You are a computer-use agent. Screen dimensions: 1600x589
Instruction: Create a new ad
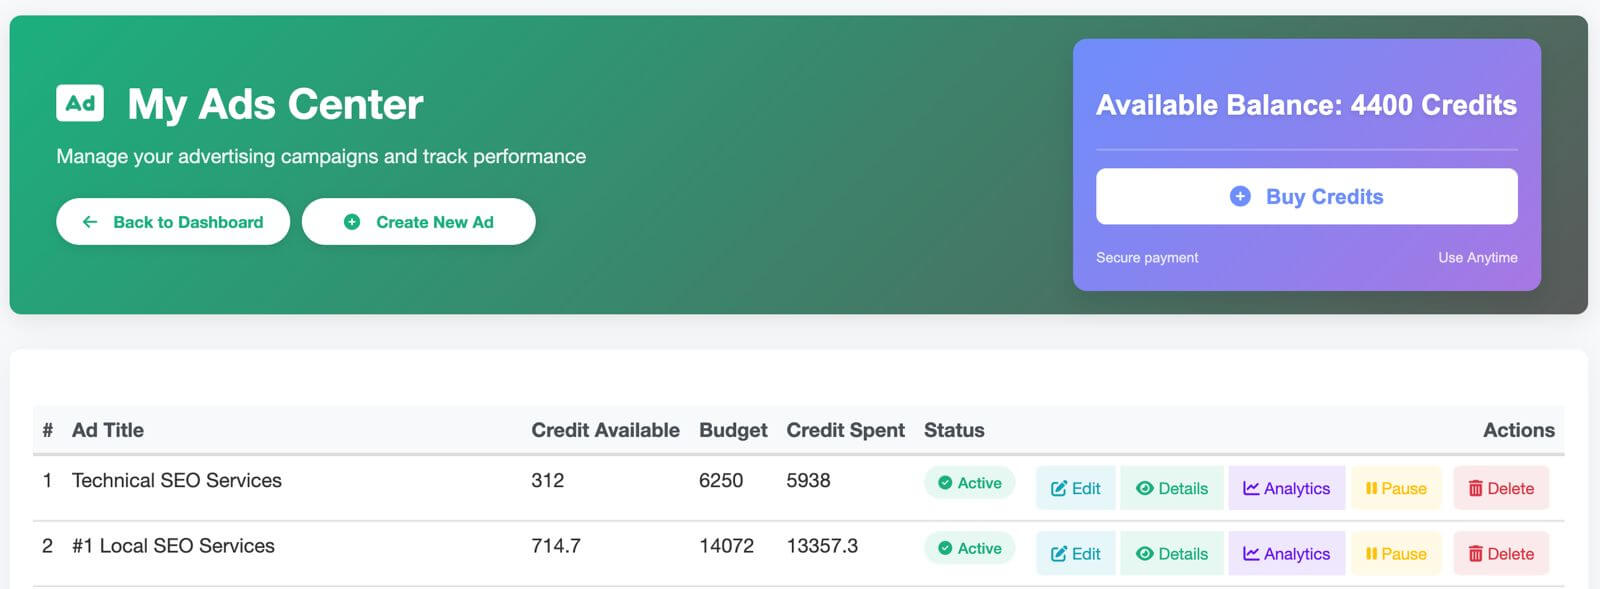click(x=419, y=222)
